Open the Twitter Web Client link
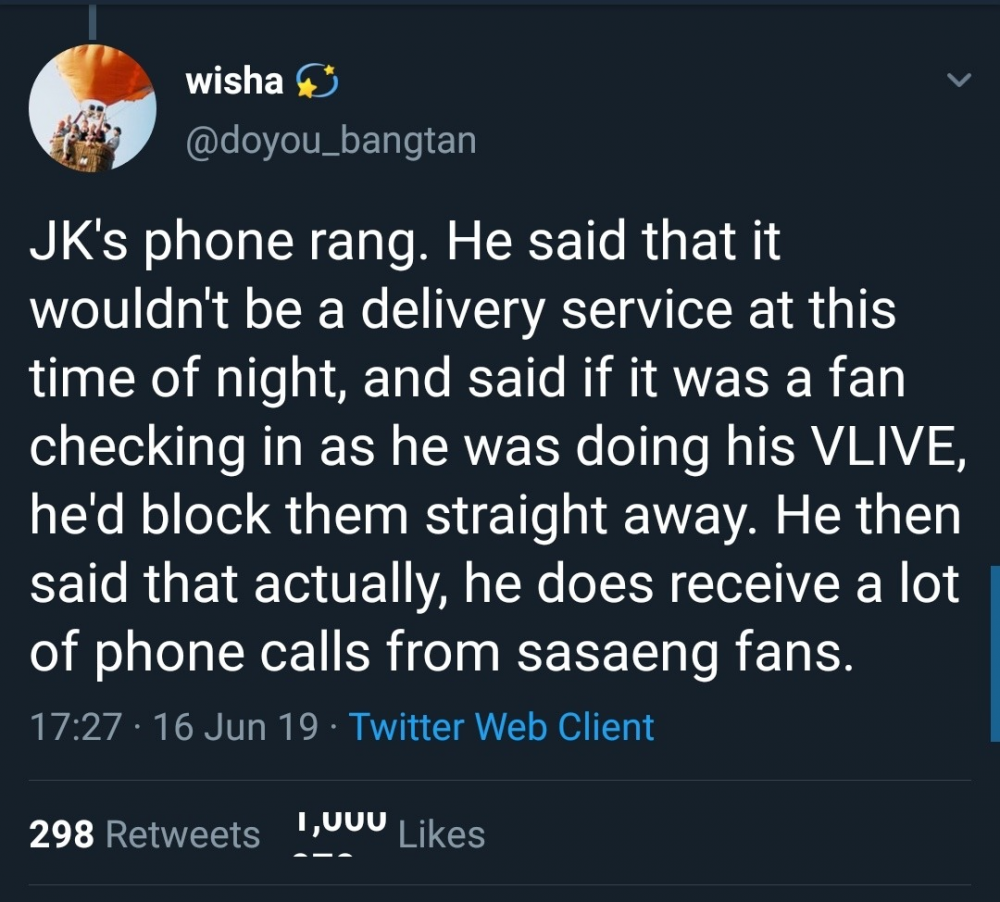The height and width of the screenshot is (902, 1000). (x=501, y=727)
